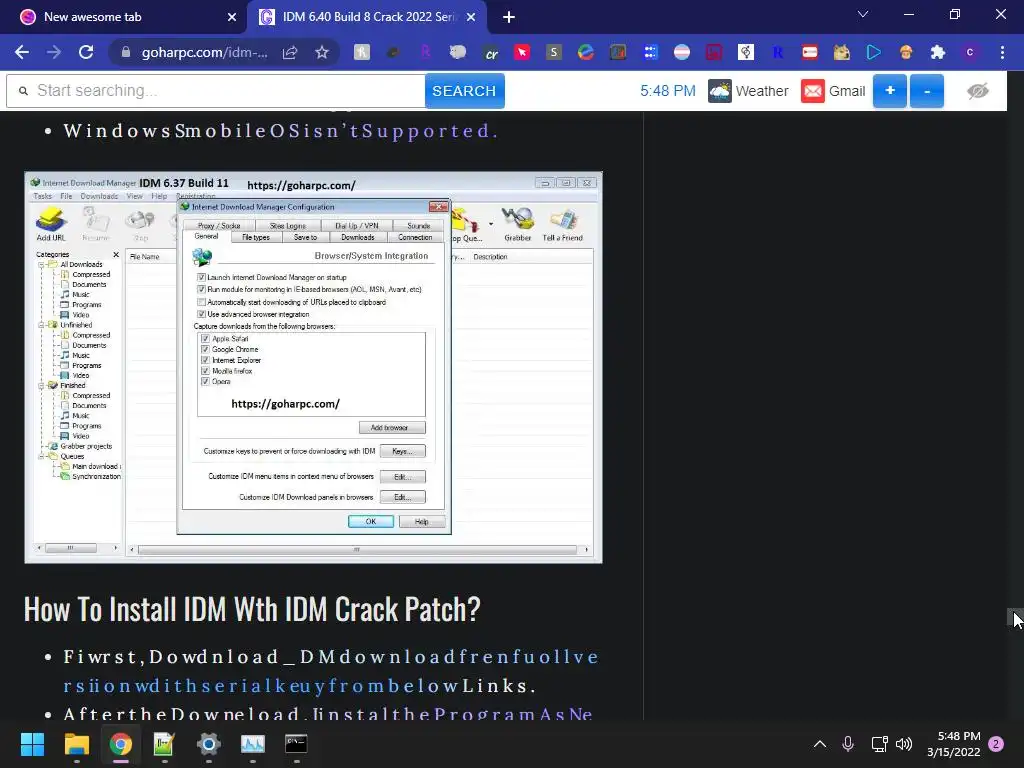Open the white K on gray extension

[362, 52]
